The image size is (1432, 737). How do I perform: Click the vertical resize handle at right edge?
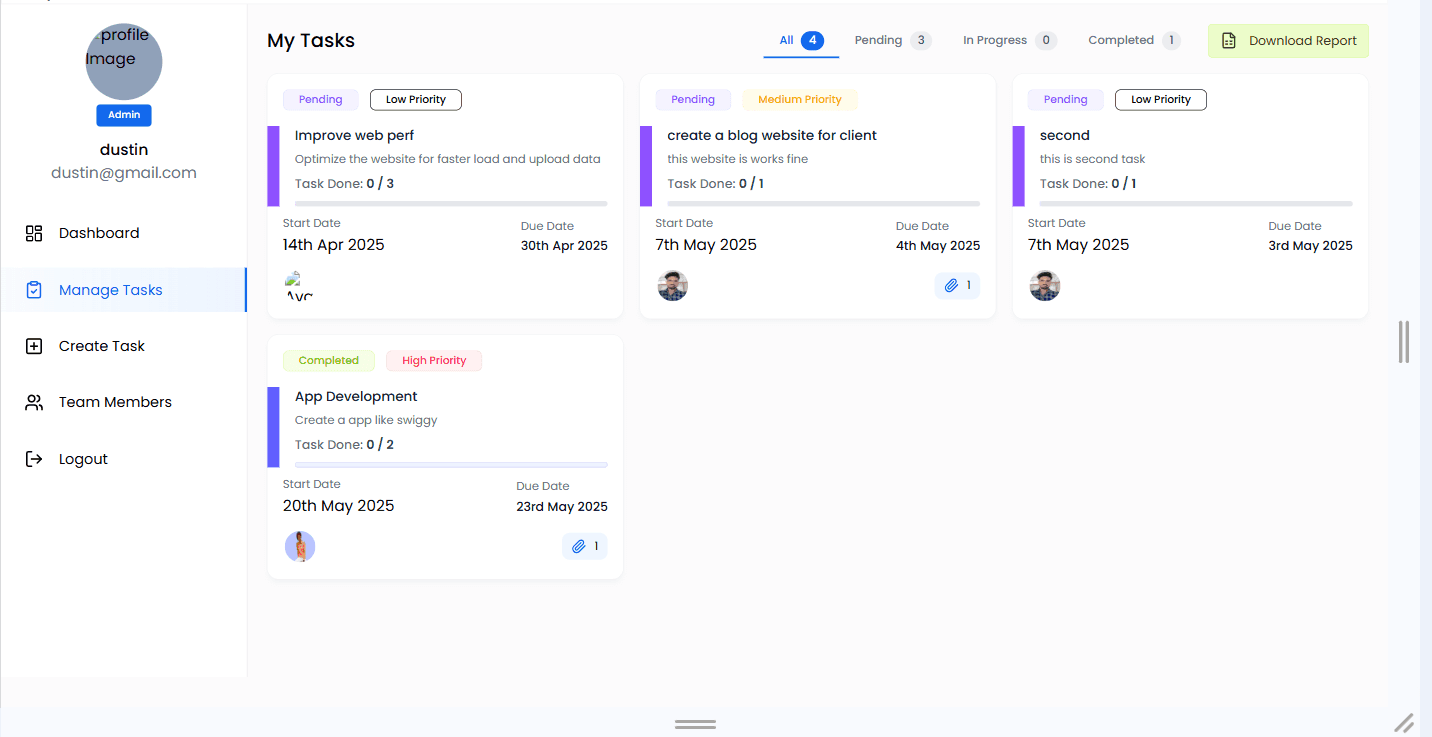pyautogui.click(x=1404, y=342)
